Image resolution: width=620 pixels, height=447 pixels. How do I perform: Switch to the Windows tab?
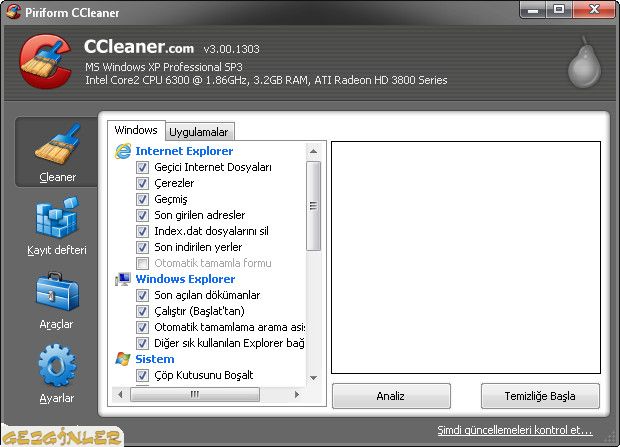click(x=136, y=130)
